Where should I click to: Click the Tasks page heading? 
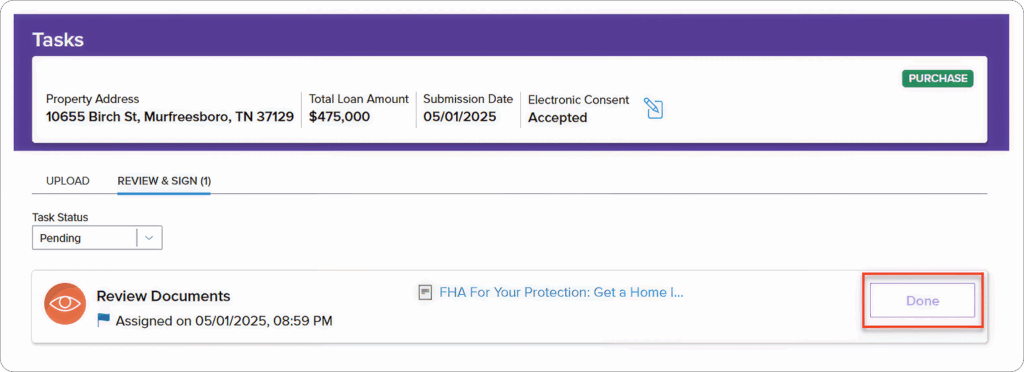[x=58, y=40]
